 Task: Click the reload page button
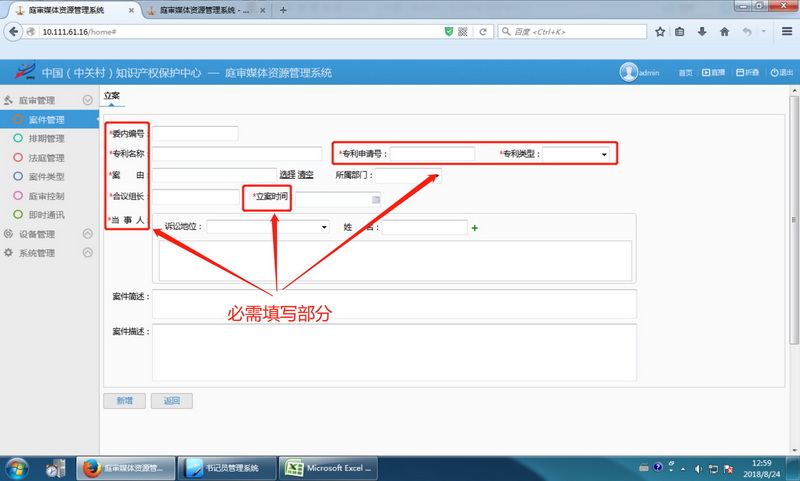click(x=483, y=32)
